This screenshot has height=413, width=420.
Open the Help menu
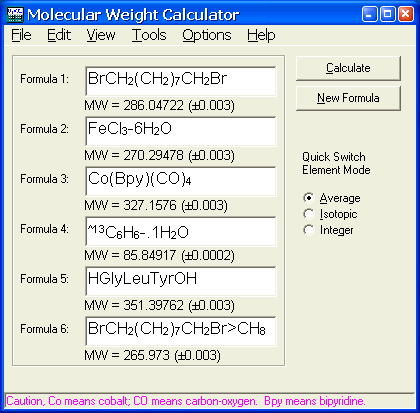point(261,35)
